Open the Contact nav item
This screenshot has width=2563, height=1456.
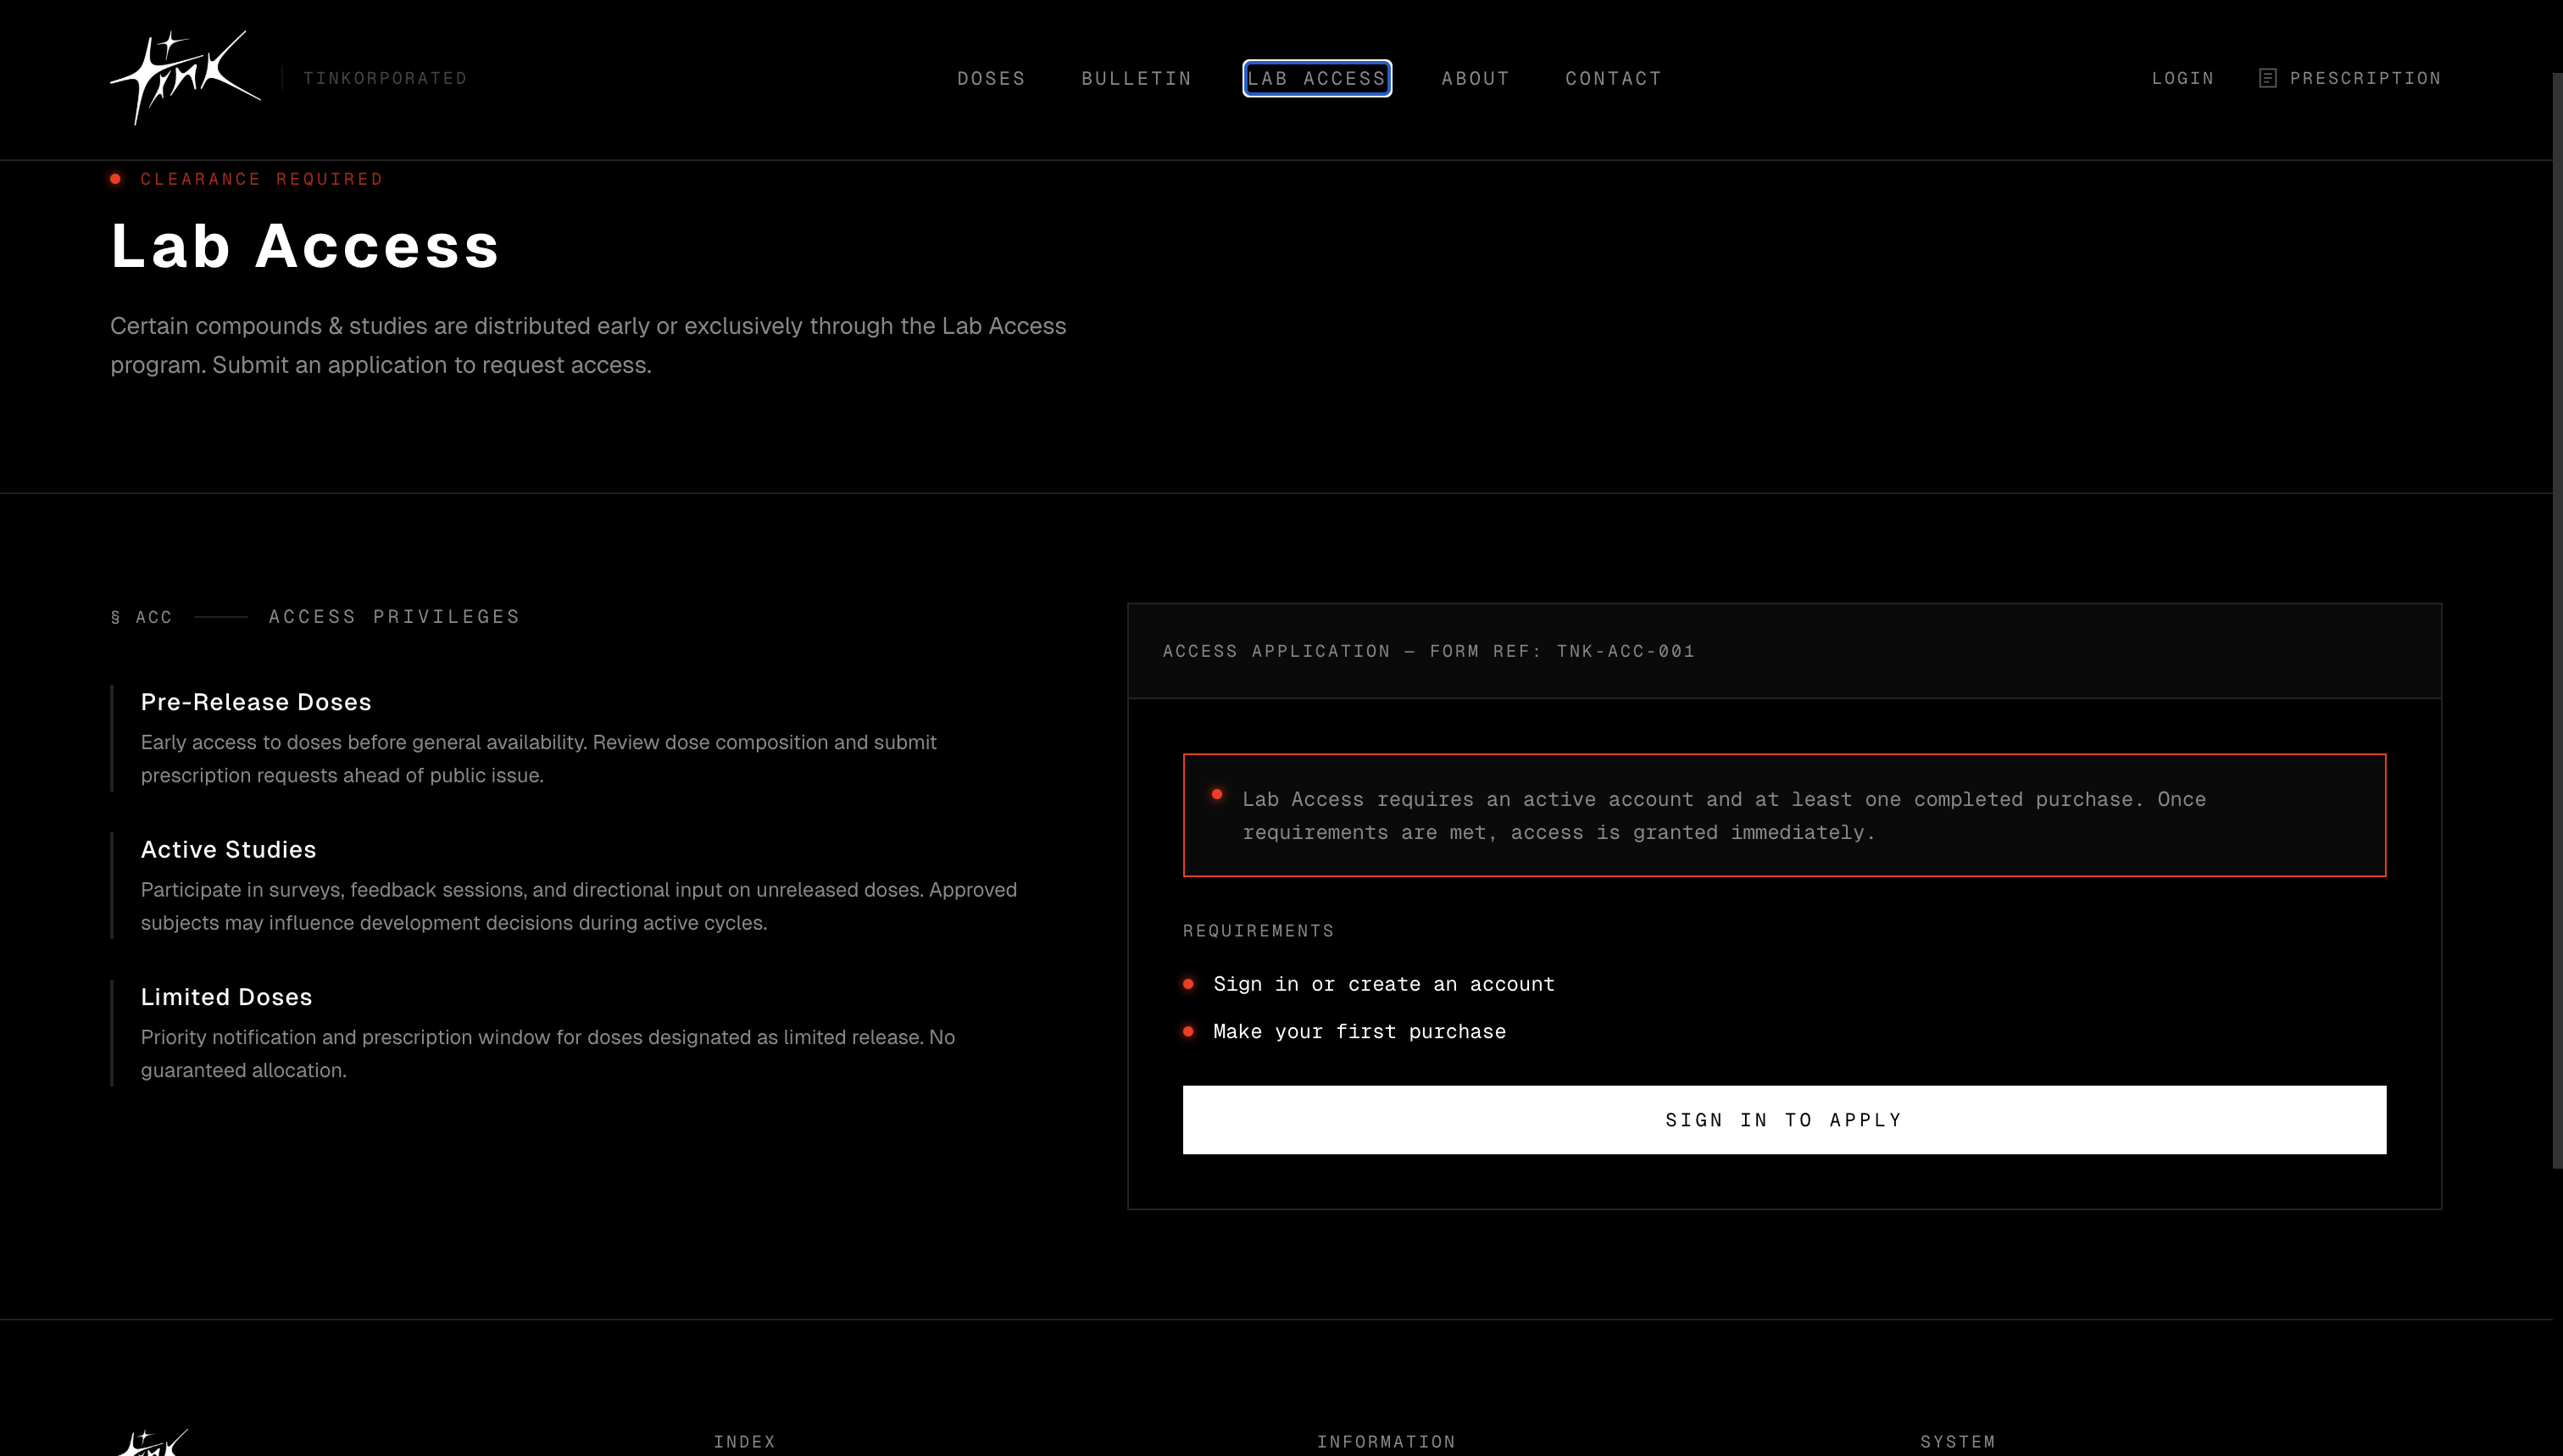(x=1613, y=78)
